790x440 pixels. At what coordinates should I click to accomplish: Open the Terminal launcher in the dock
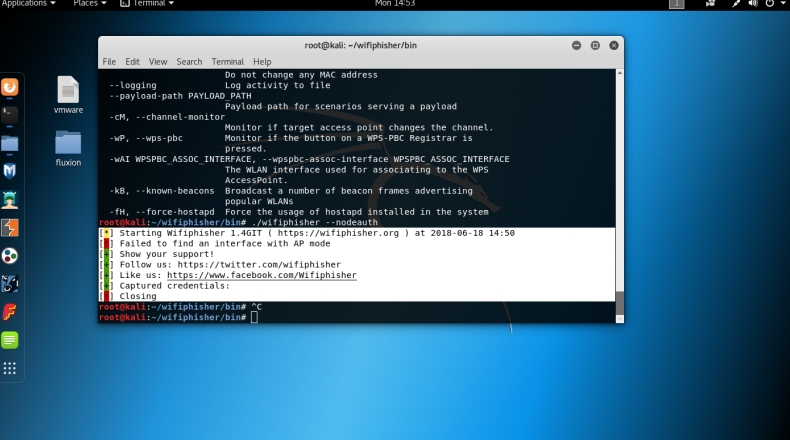[x=10, y=114]
